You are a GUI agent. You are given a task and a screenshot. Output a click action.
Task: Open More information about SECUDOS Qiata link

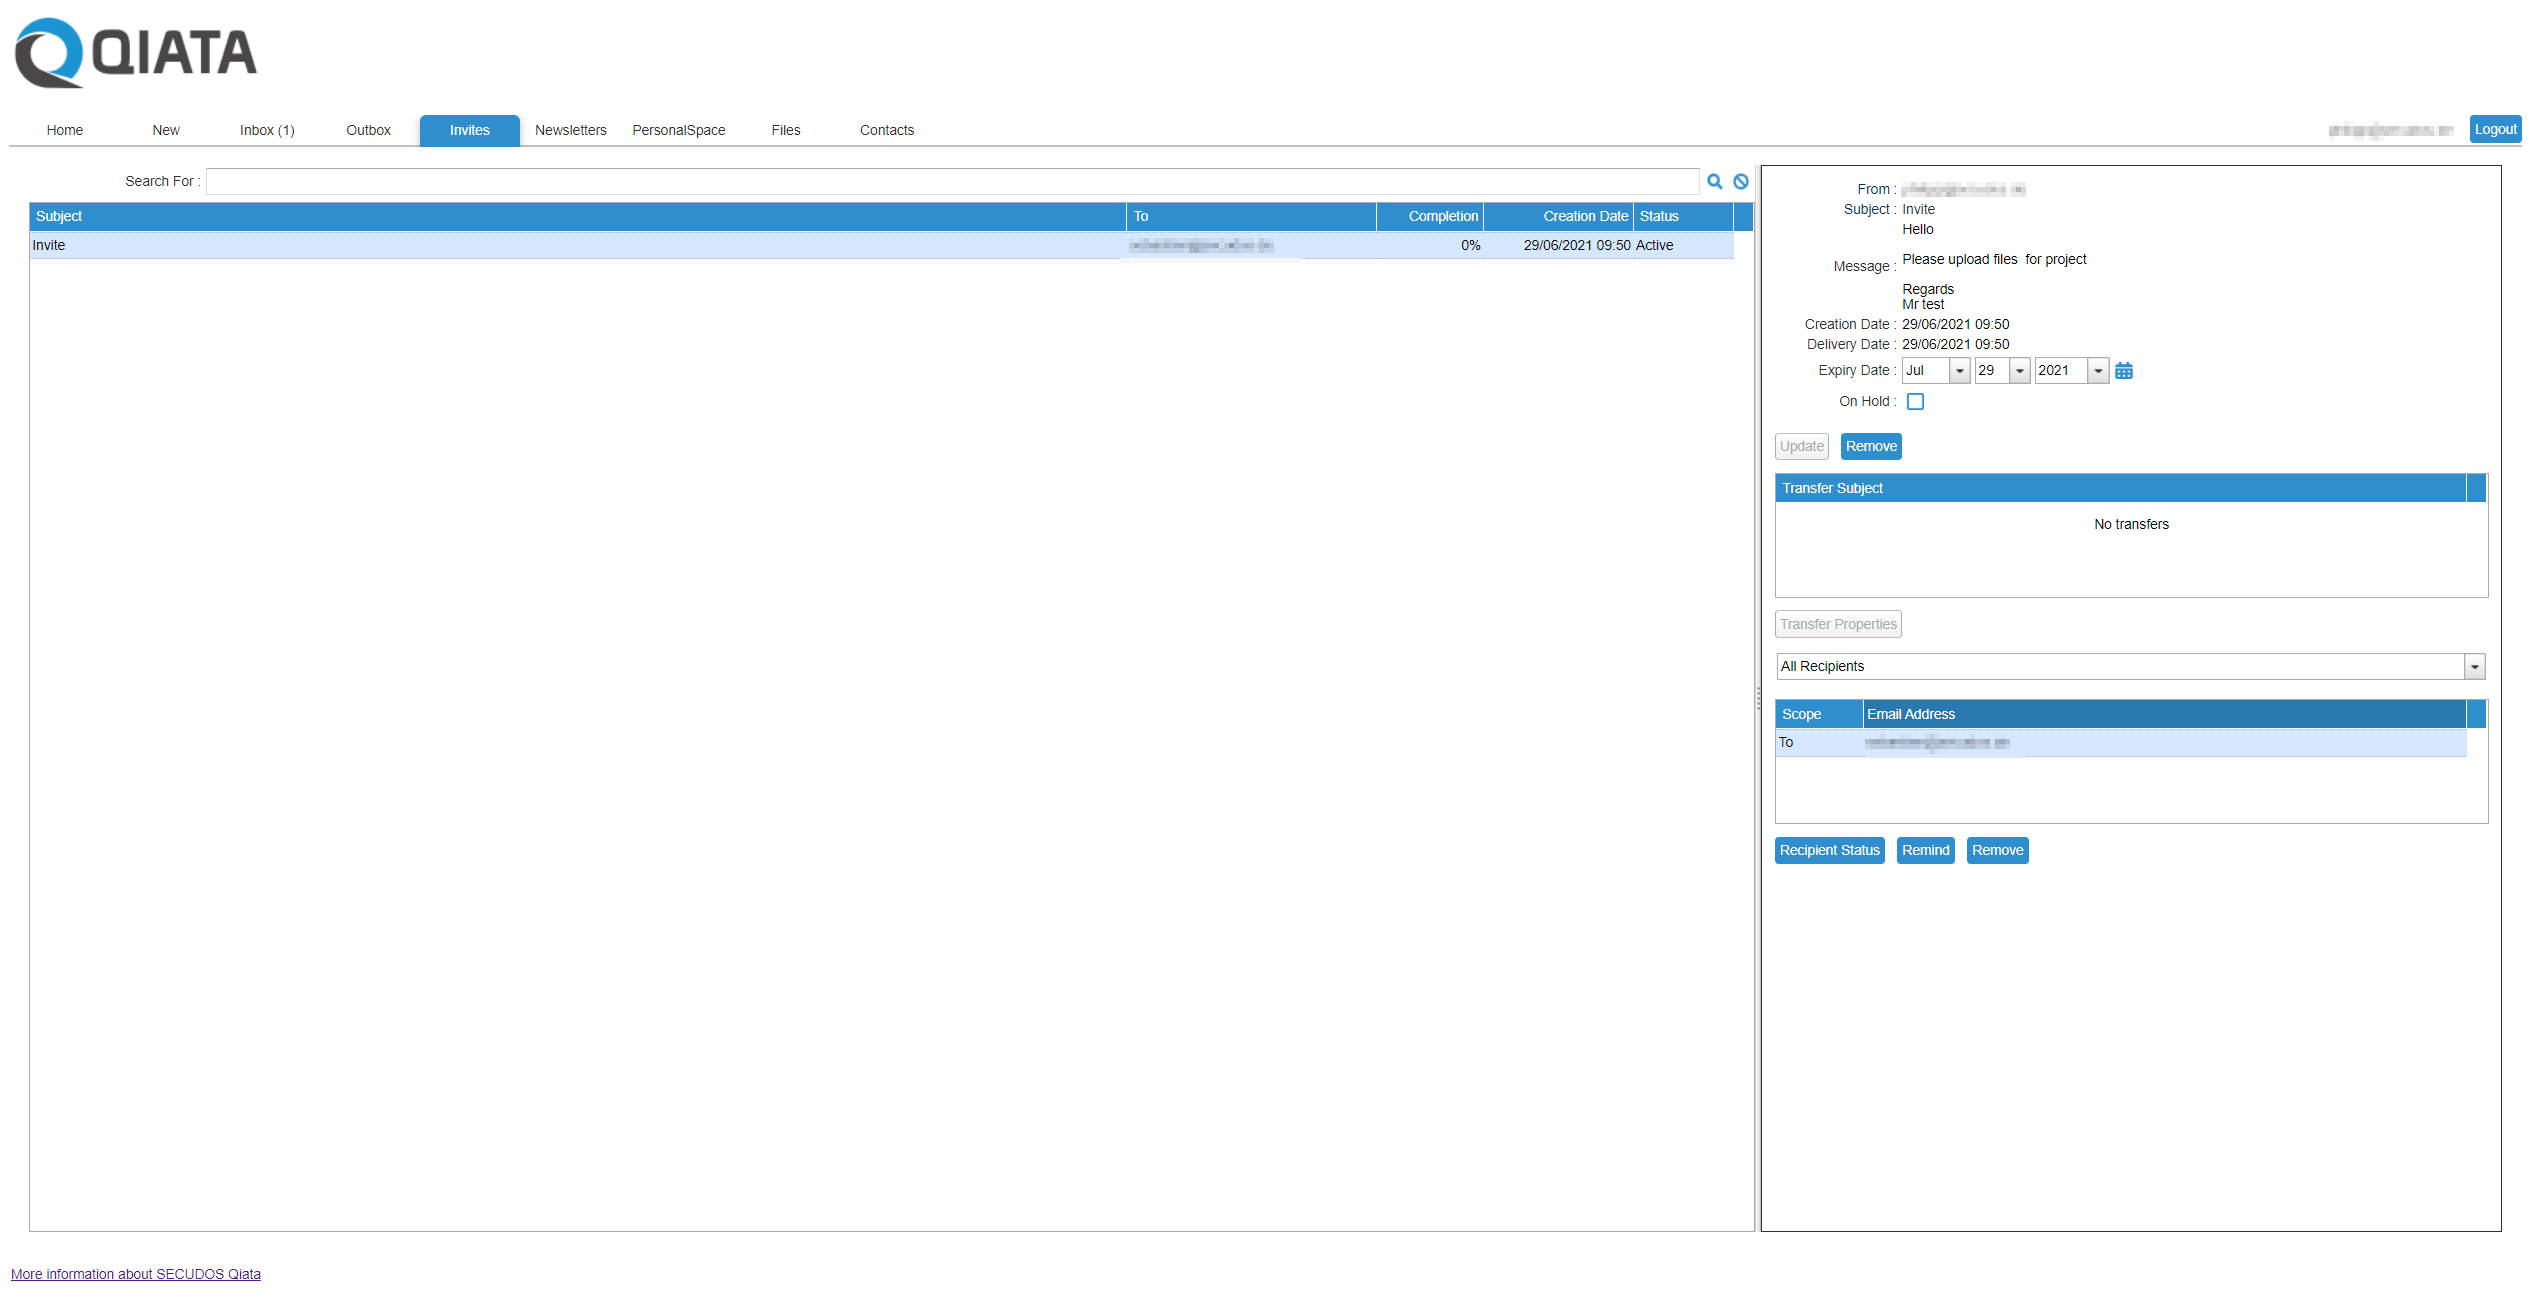pos(136,1273)
